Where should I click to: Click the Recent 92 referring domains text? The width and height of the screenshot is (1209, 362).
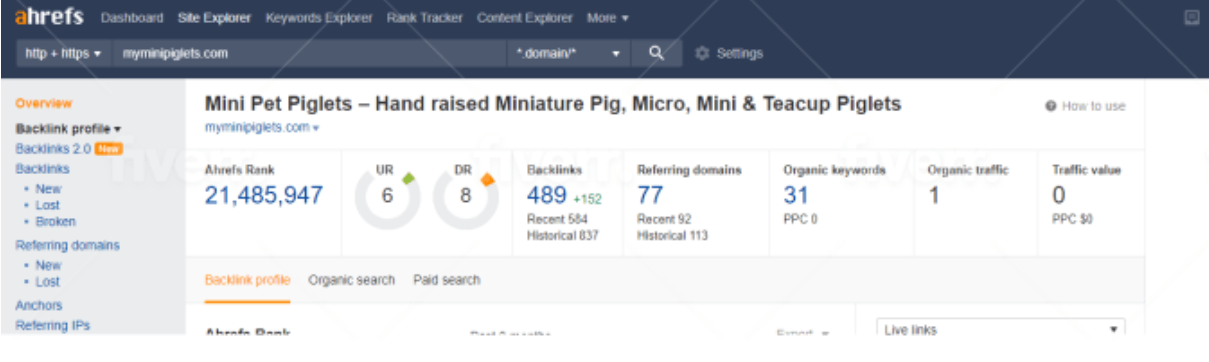663,219
